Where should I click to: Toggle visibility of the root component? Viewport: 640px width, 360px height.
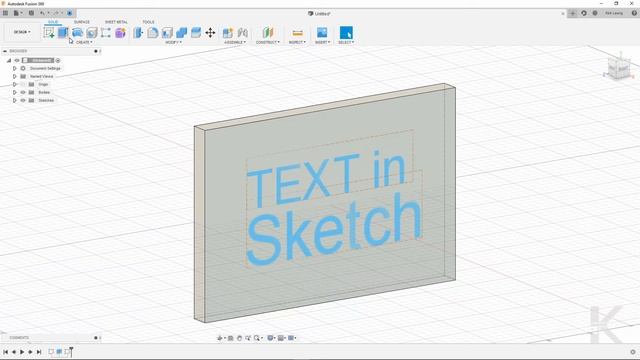coord(17,60)
